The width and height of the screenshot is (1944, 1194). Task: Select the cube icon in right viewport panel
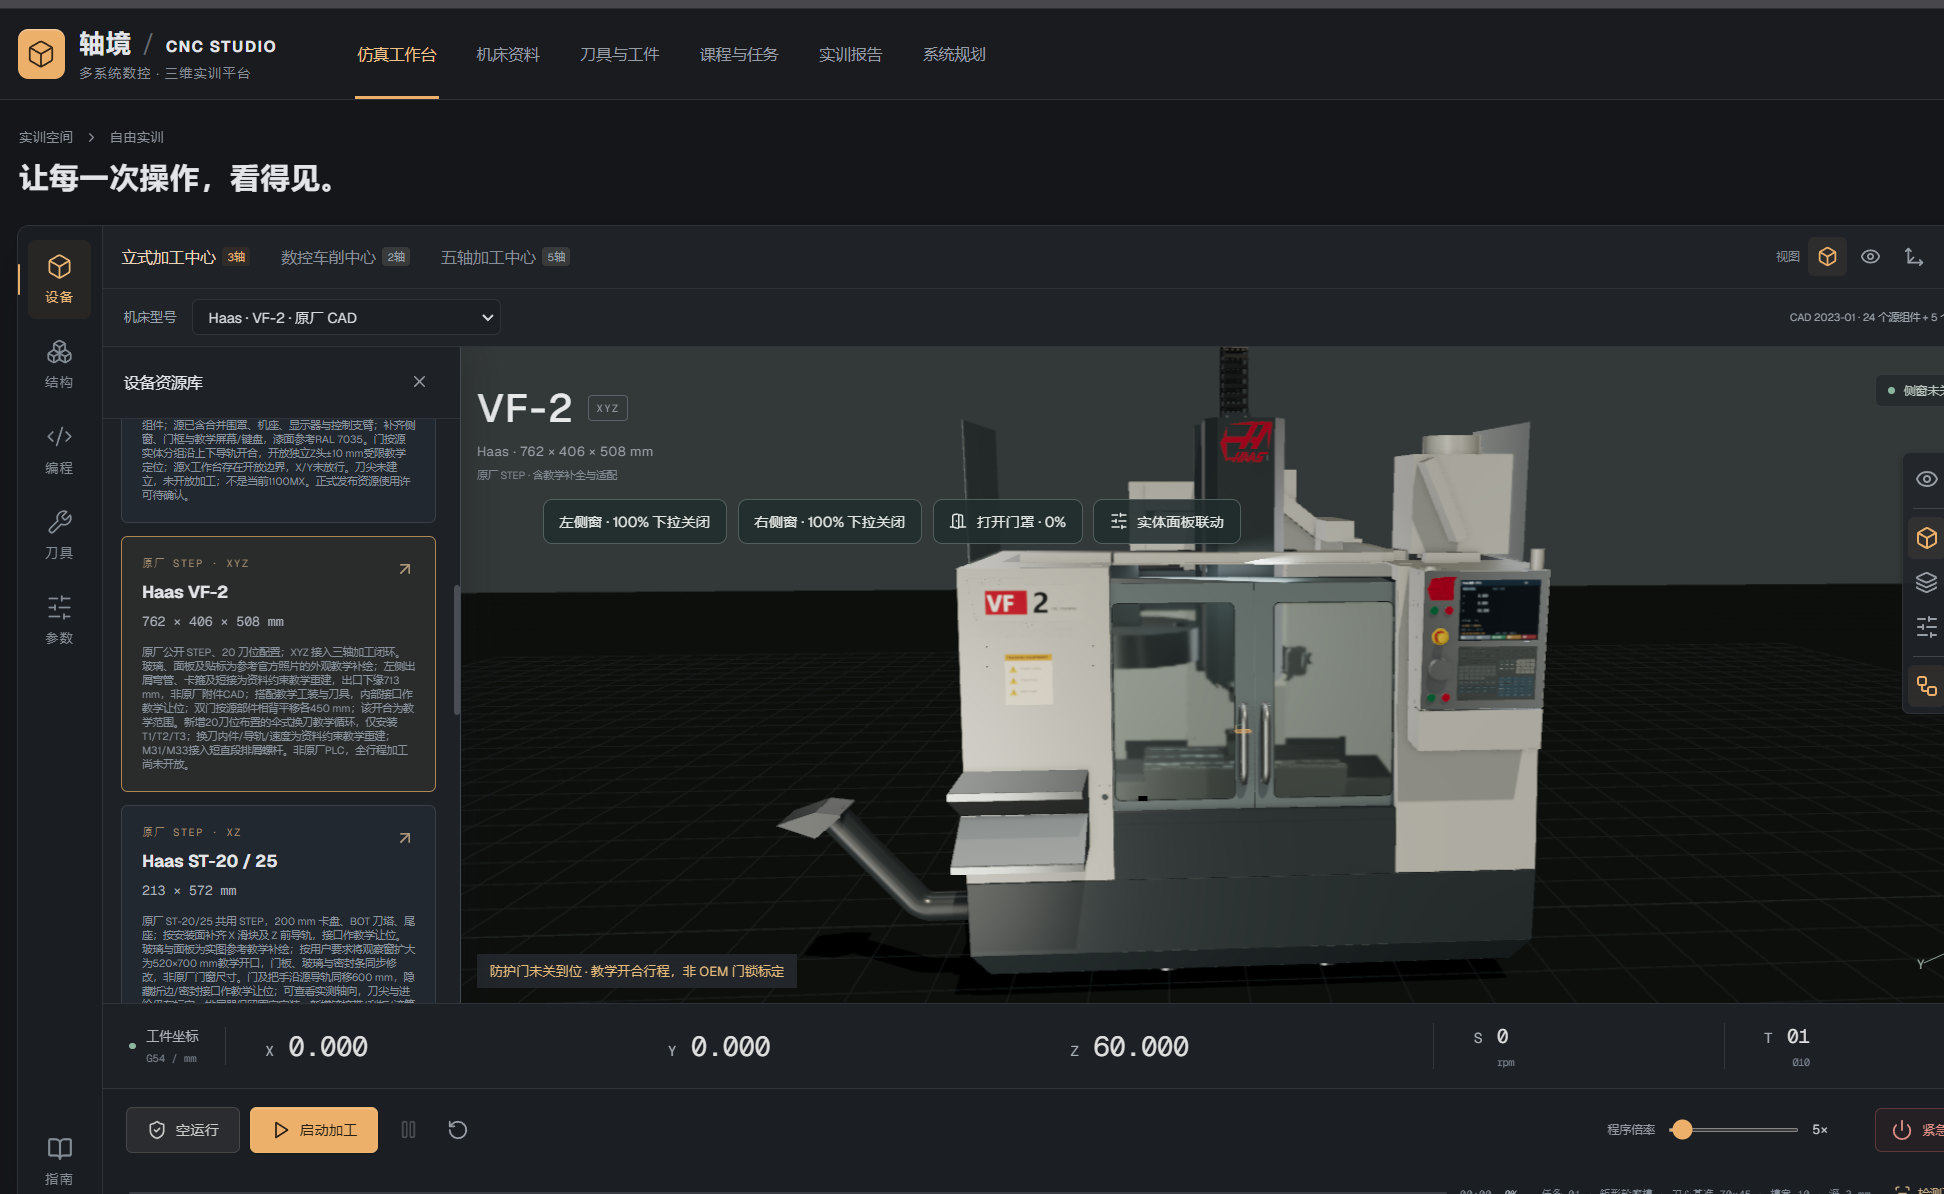pos(1926,538)
